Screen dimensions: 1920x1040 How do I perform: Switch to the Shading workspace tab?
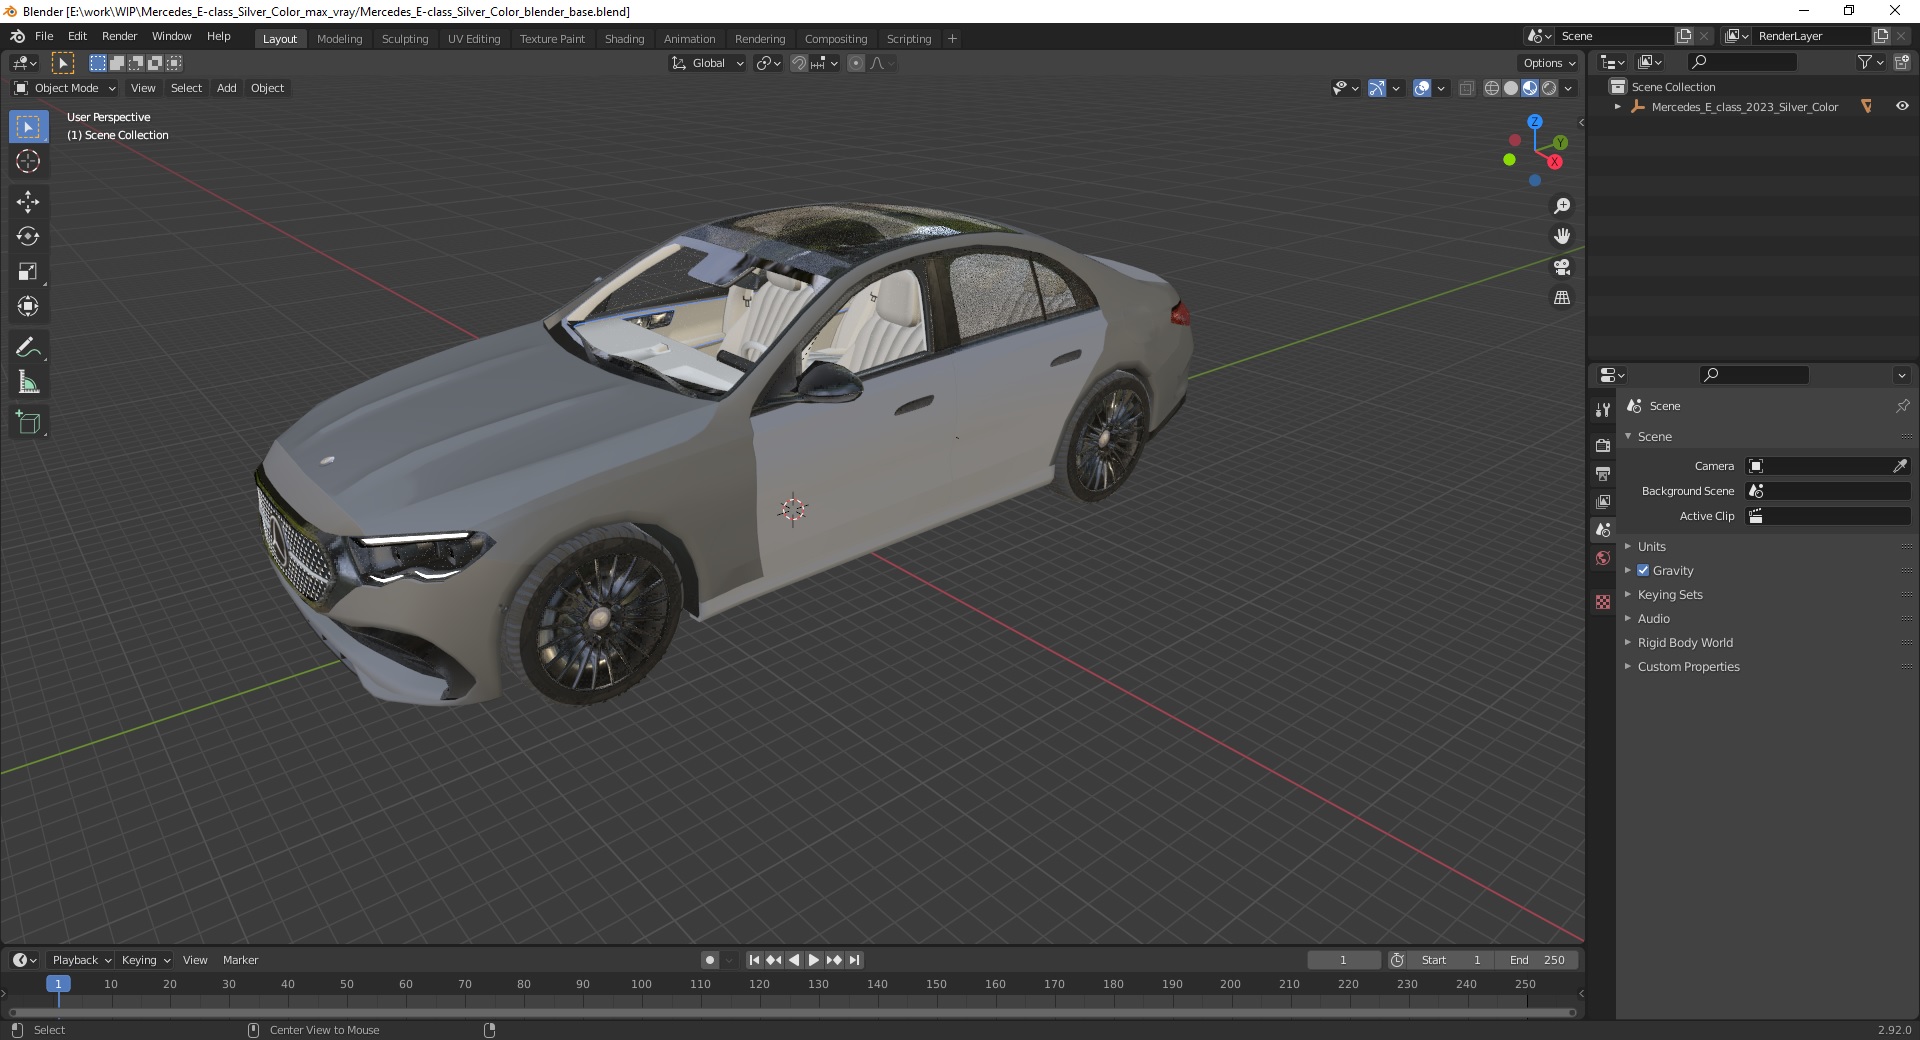click(x=624, y=39)
